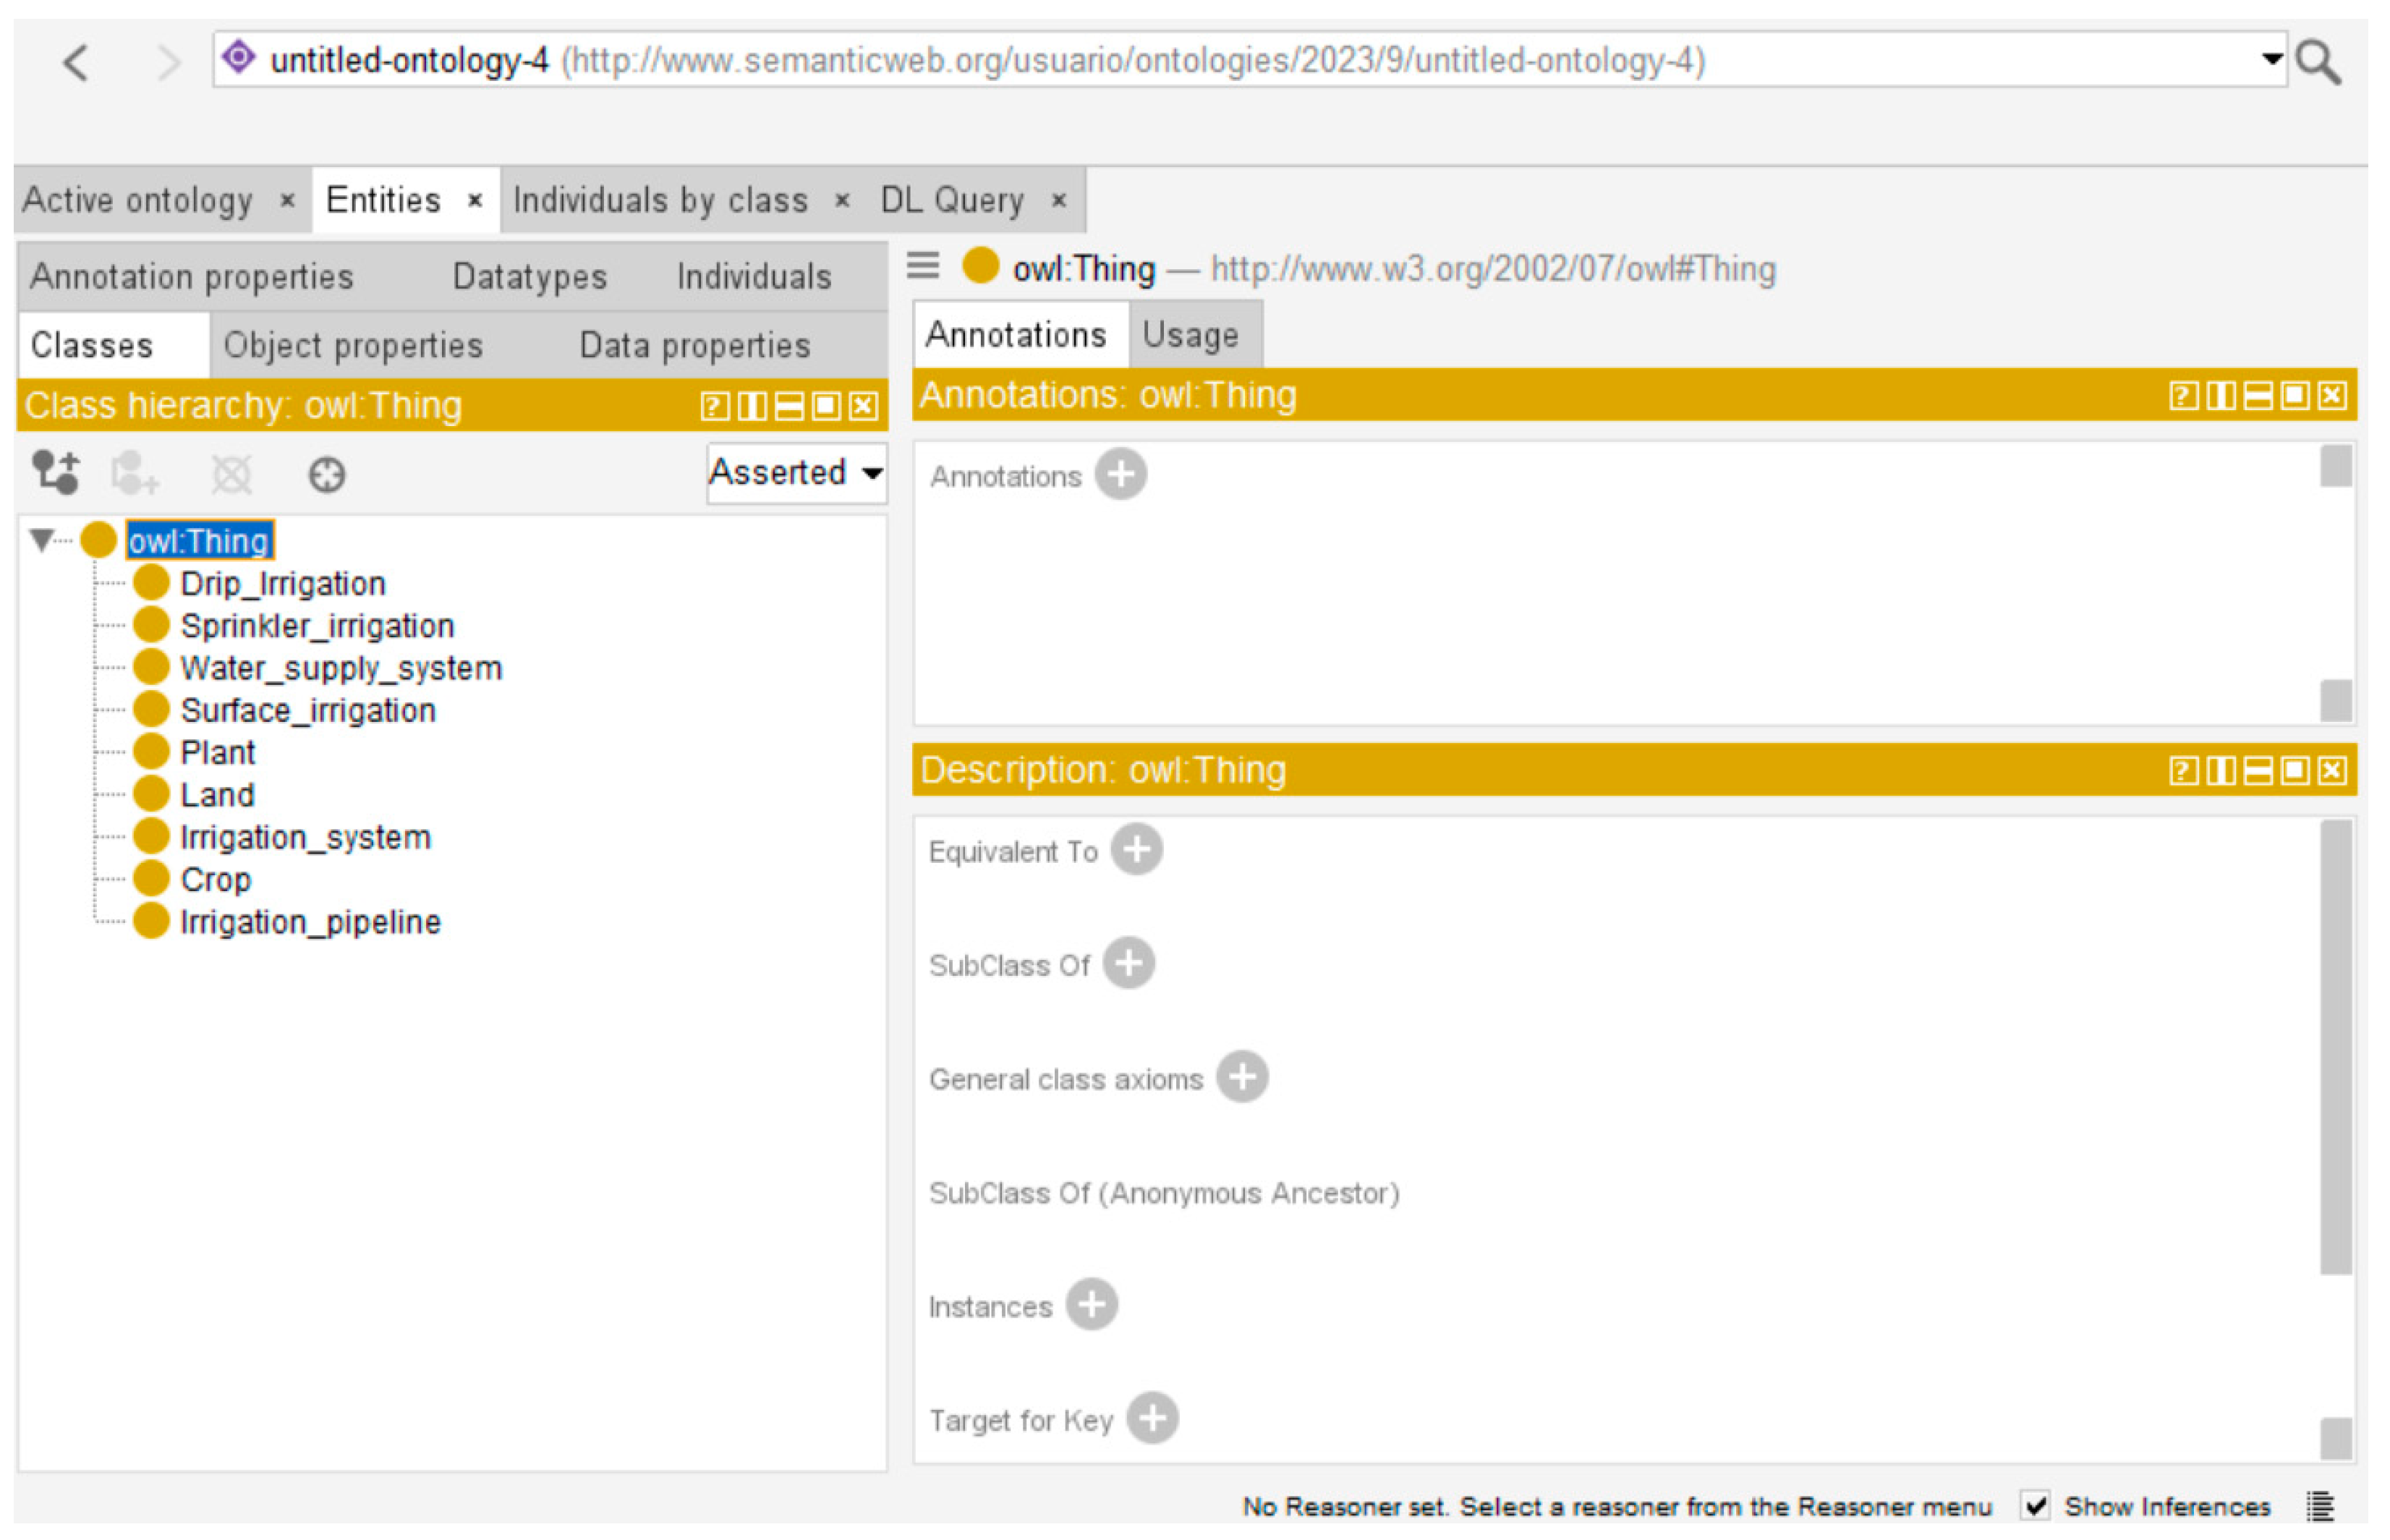Switch to the DL Query tab
The image size is (2390, 1540).
click(x=951, y=201)
